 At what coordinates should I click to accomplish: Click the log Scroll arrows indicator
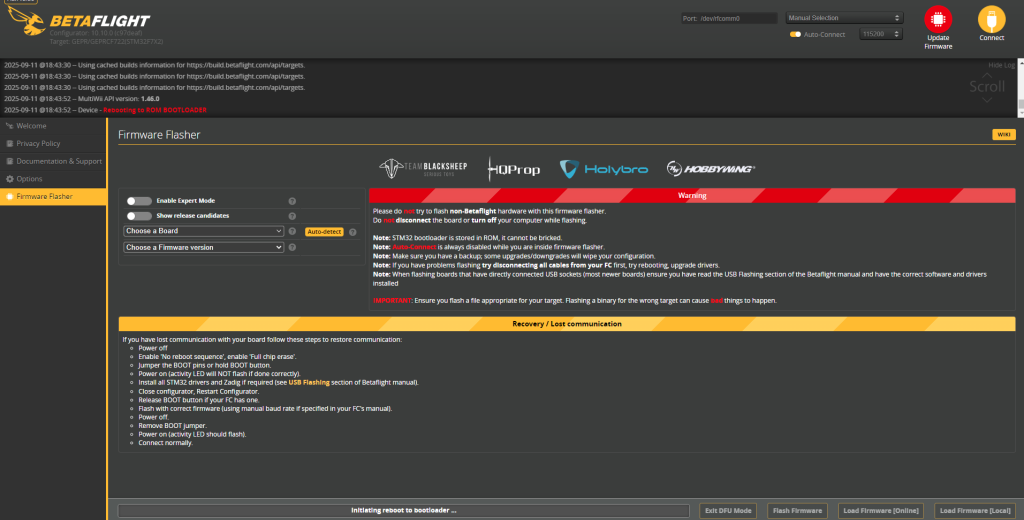point(987,87)
